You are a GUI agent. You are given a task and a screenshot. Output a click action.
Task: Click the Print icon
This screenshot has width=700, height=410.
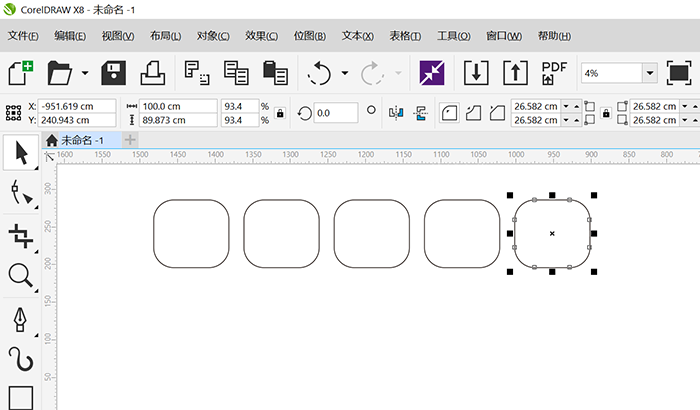[152, 73]
